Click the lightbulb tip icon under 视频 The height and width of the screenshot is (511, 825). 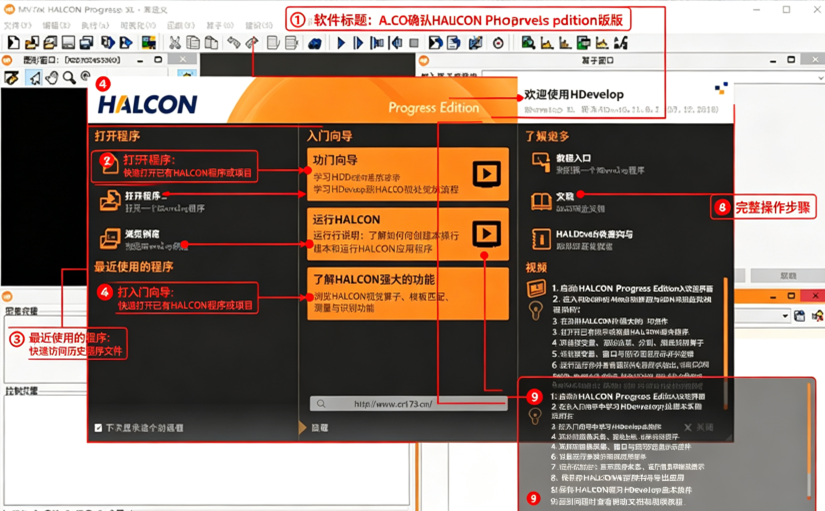536,311
